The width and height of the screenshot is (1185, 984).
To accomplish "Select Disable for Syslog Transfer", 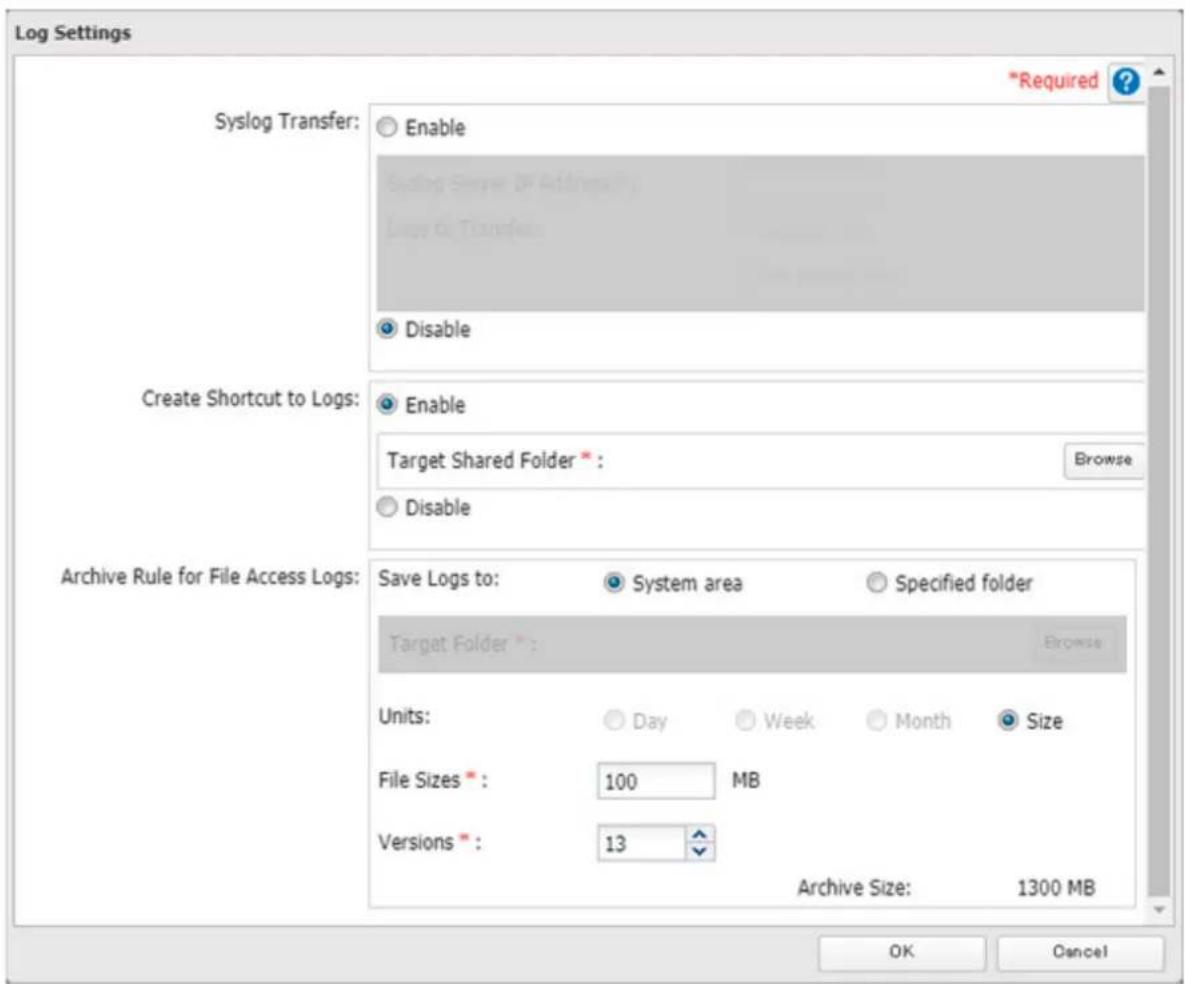I will click(387, 330).
